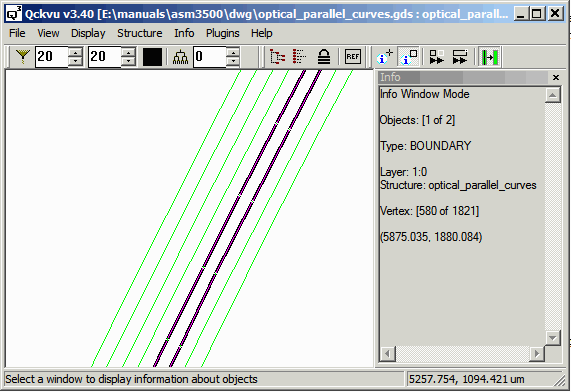Toggle the info window mode icon

tap(408, 57)
